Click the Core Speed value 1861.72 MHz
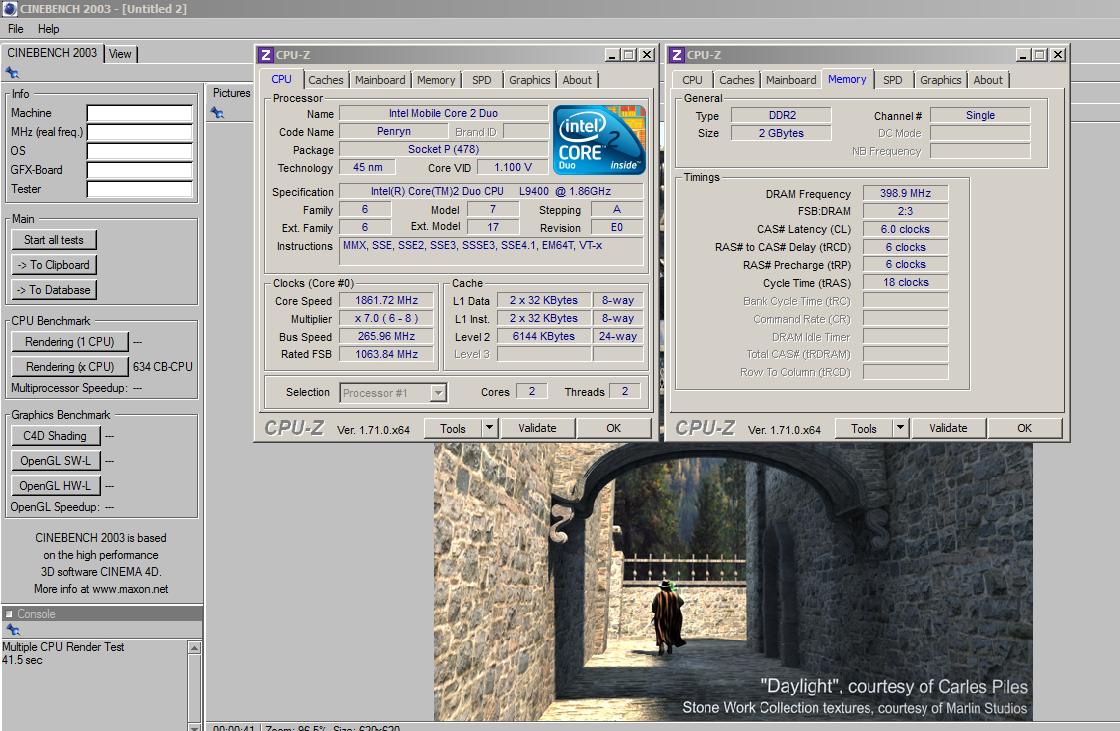The width and height of the screenshot is (1120, 731). coord(386,301)
